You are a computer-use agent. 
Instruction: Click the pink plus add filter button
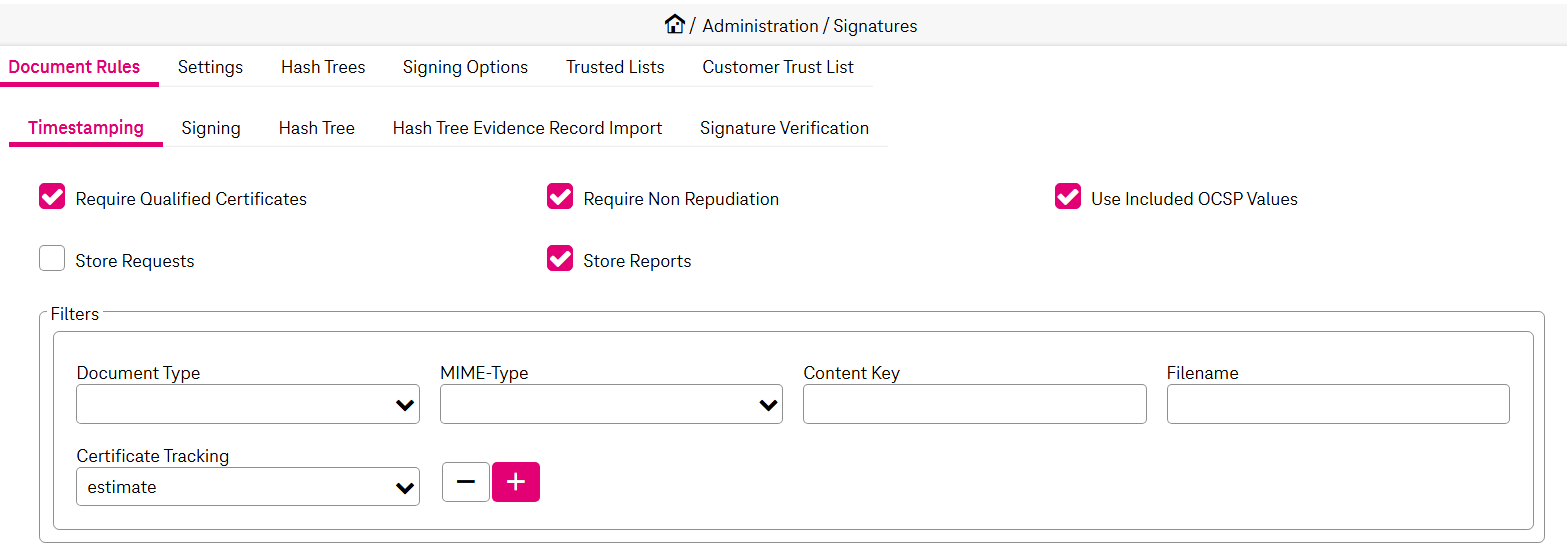(516, 482)
